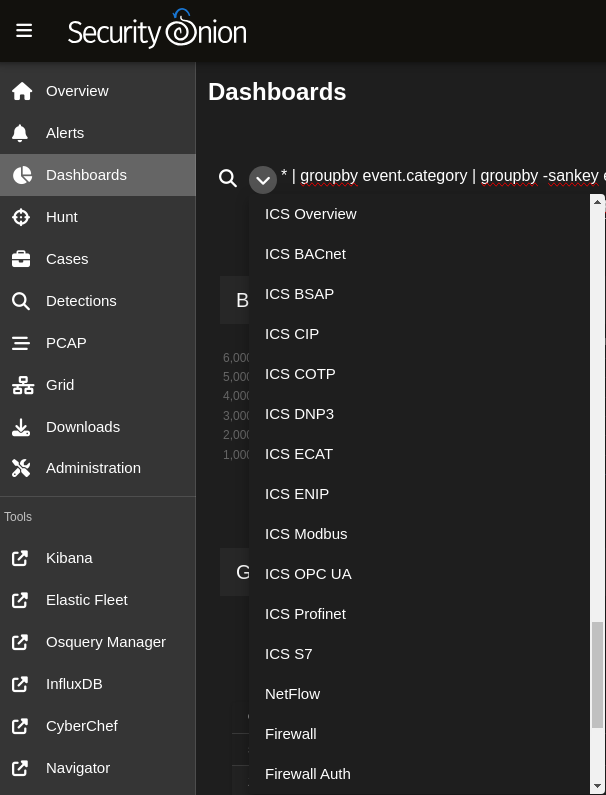This screenshot has height=795, width=606.
Task: Pick ICS DNP3 dashboard
Action: pyautogui.click(x=419, y=414)
